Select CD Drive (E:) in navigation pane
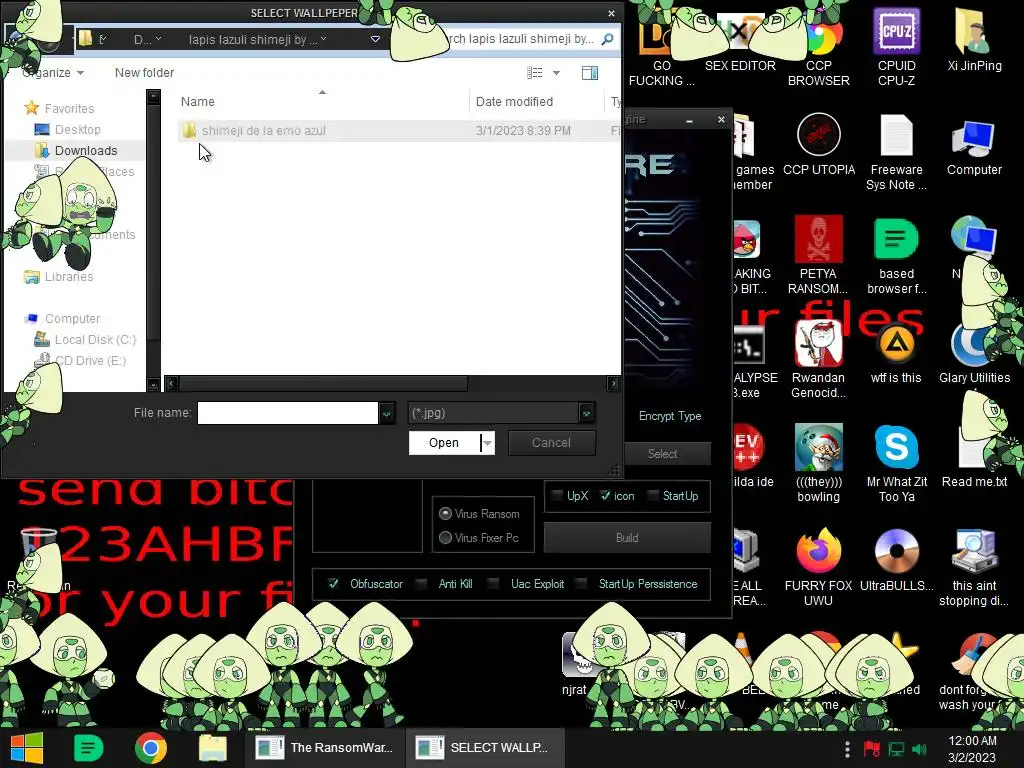Image resolution: width=1024 pixels, height=768 pixels. (90, 360)
